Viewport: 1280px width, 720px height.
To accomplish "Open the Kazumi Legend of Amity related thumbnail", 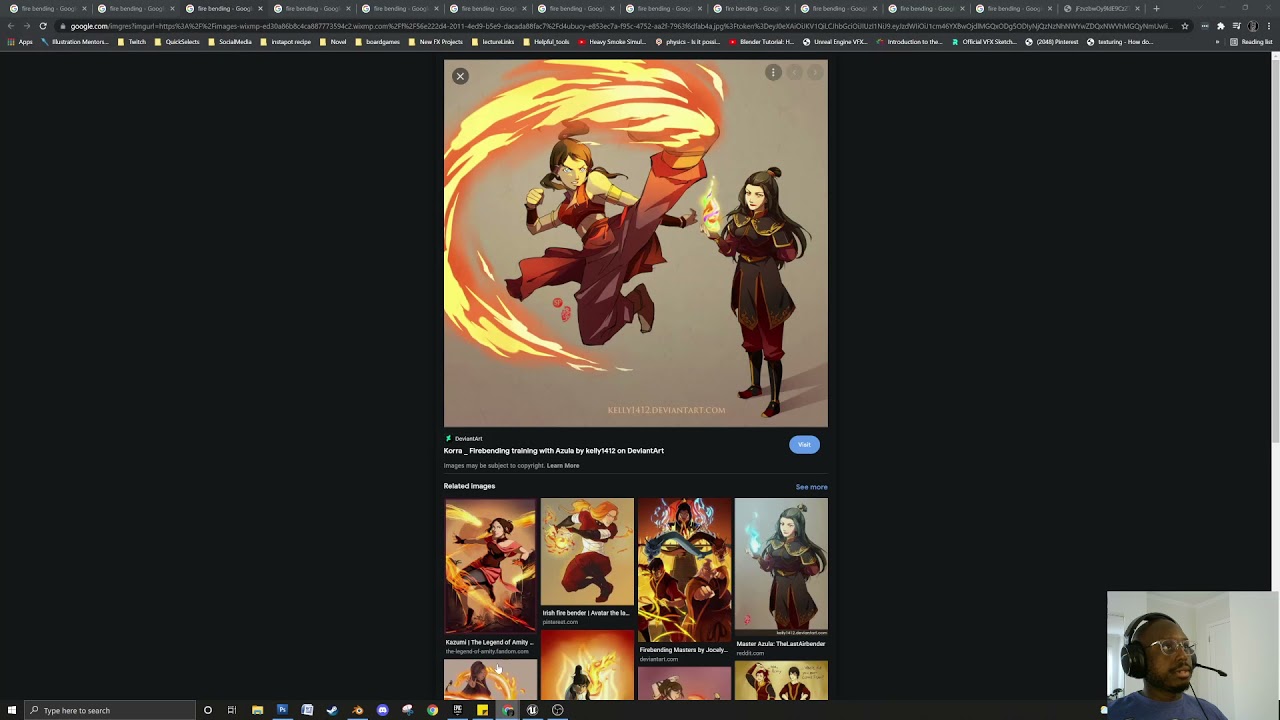I will 490,567.
